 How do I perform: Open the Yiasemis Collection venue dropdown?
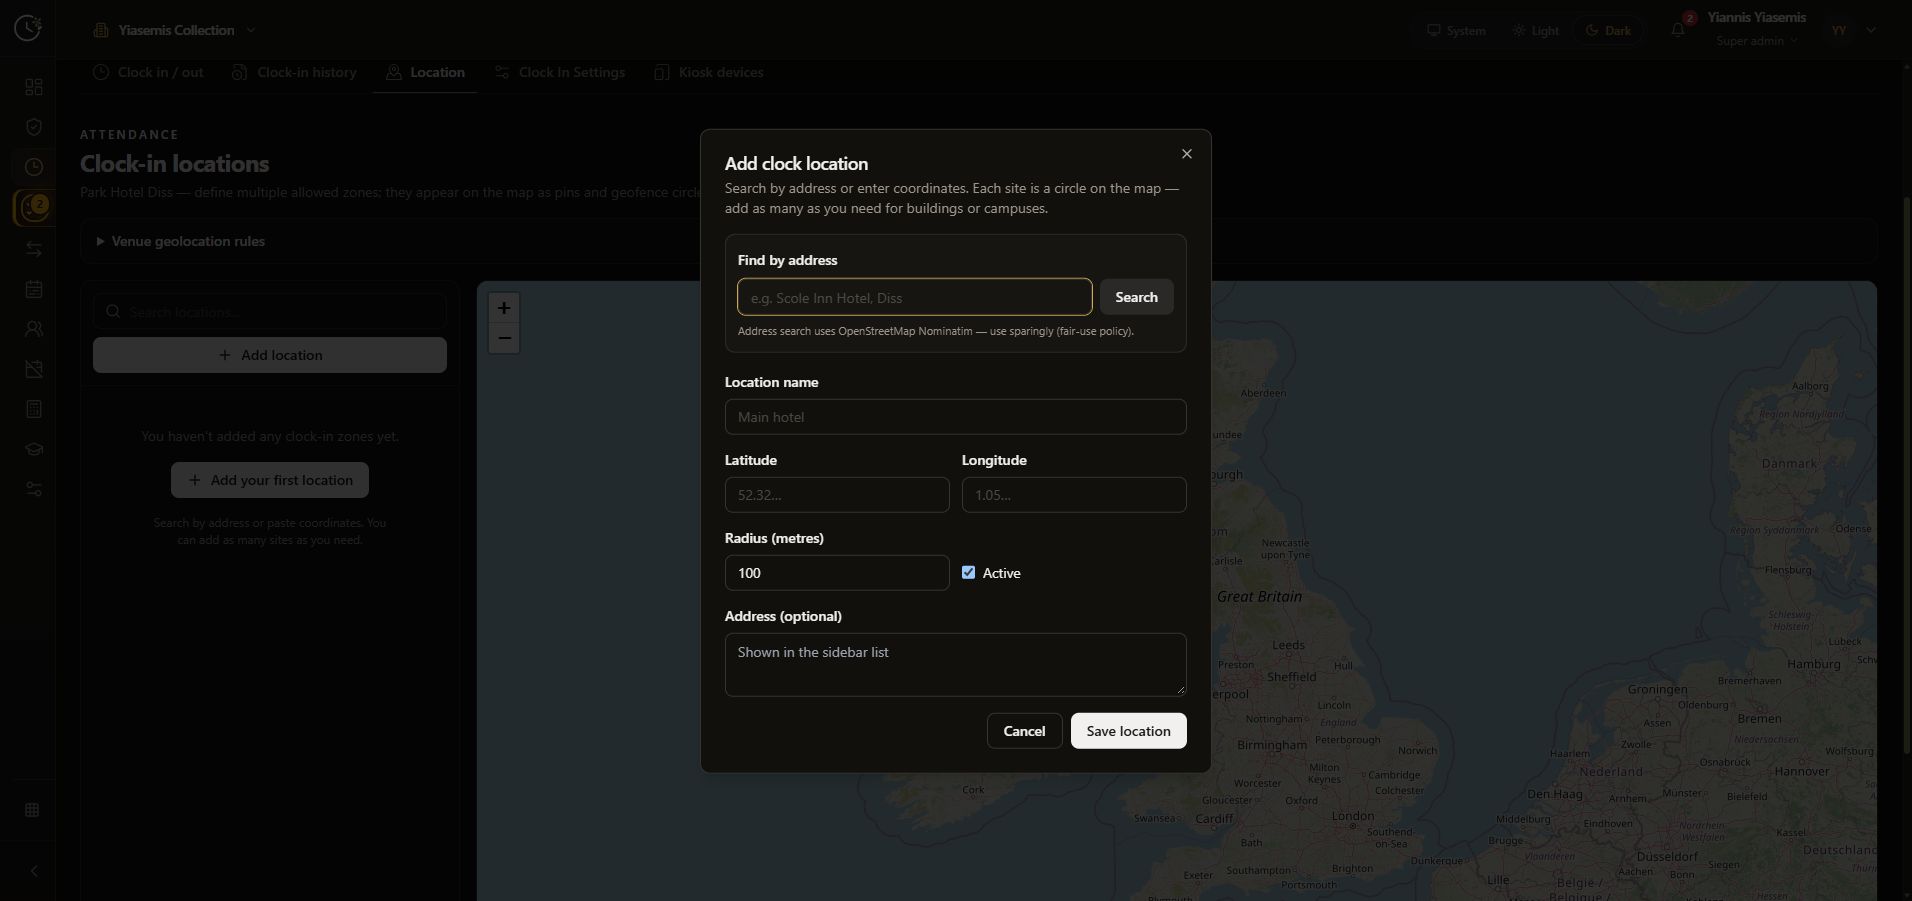(x=174, y=30)
